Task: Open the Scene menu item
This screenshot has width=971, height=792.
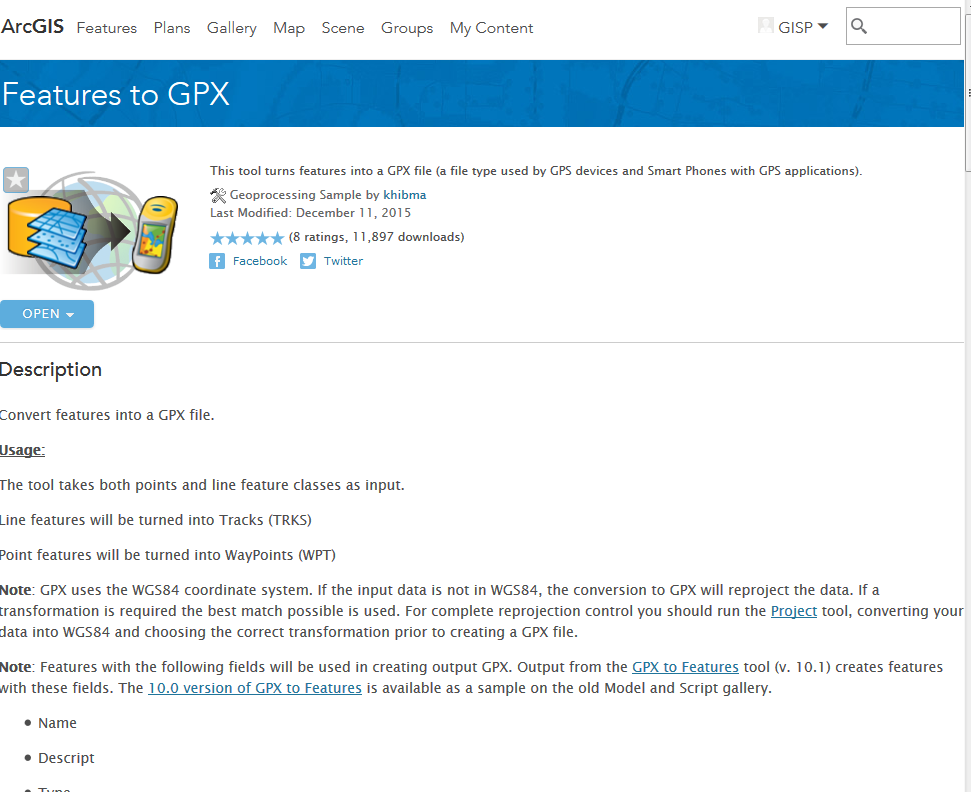Action: [x=342, y=28]
